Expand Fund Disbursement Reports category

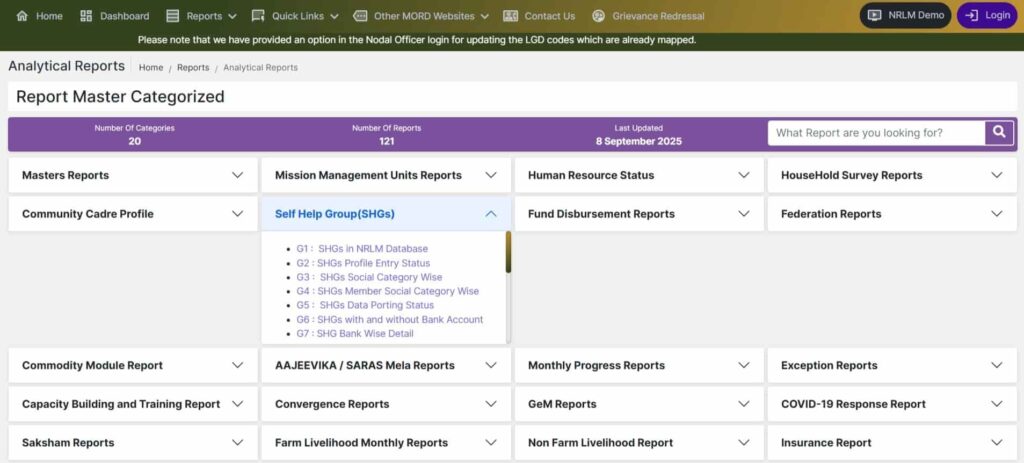click(x=639, y=214)
